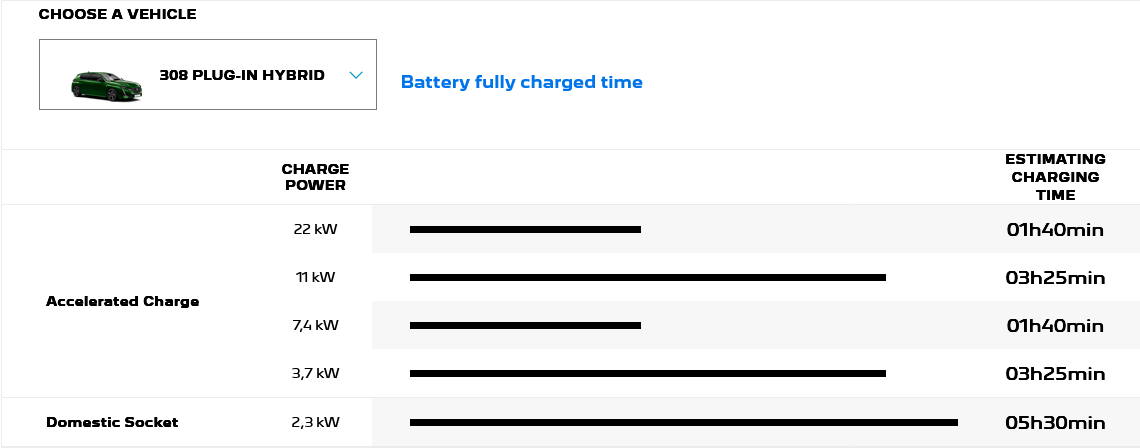The image size is (1140, 448).
Task: Click the 11 kW charging time bar
Action: (647, 278)
